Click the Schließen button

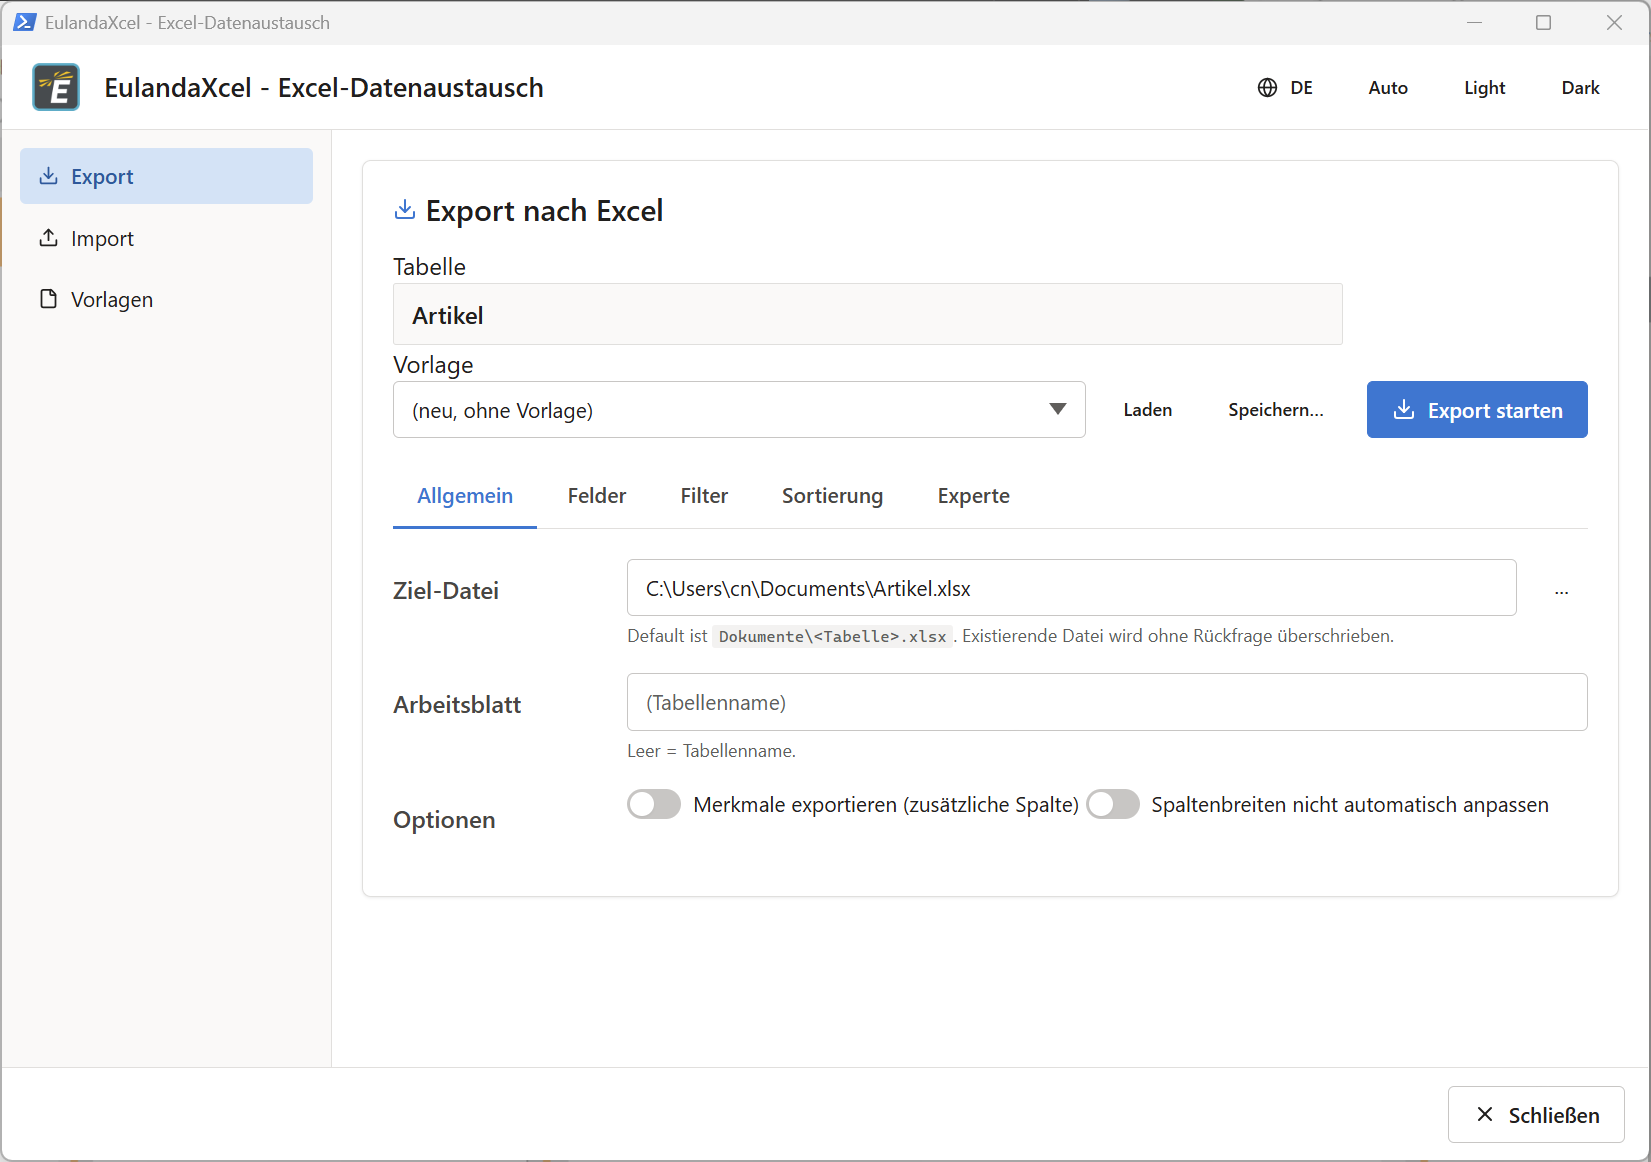(x=1536, y=1115)
